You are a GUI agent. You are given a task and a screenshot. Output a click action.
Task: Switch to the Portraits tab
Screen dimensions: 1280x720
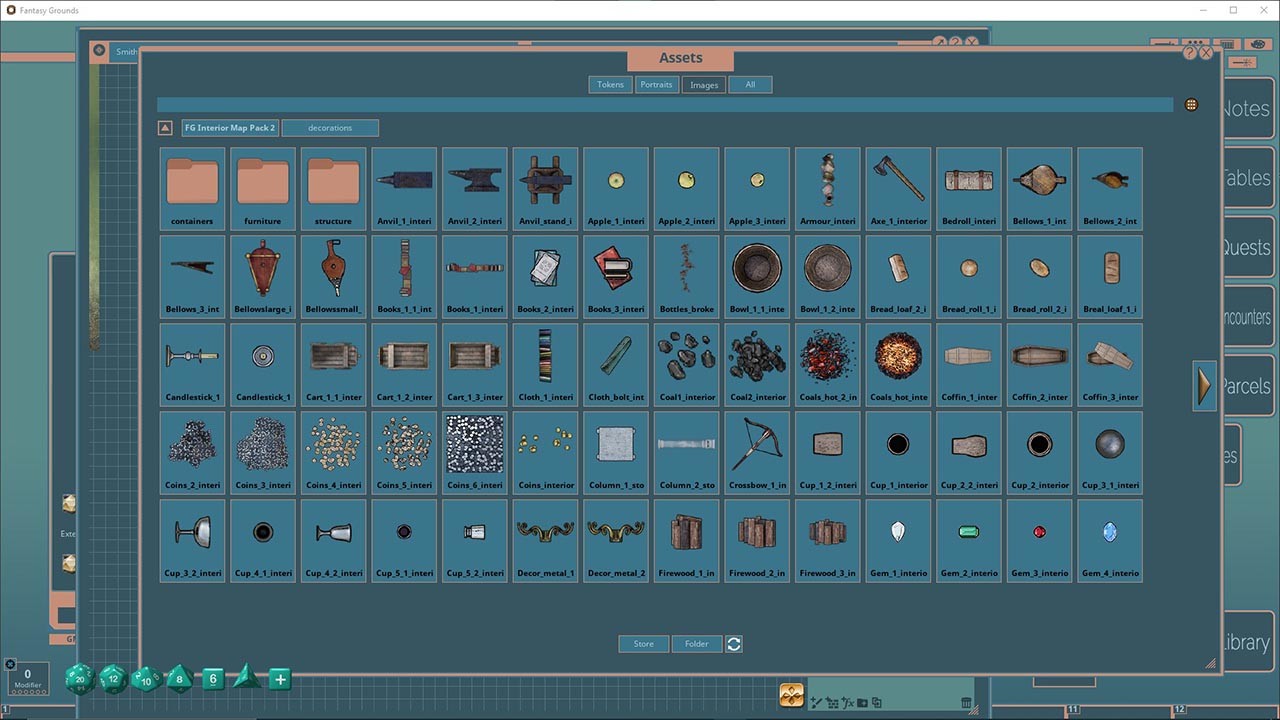(x=656, y=84)
